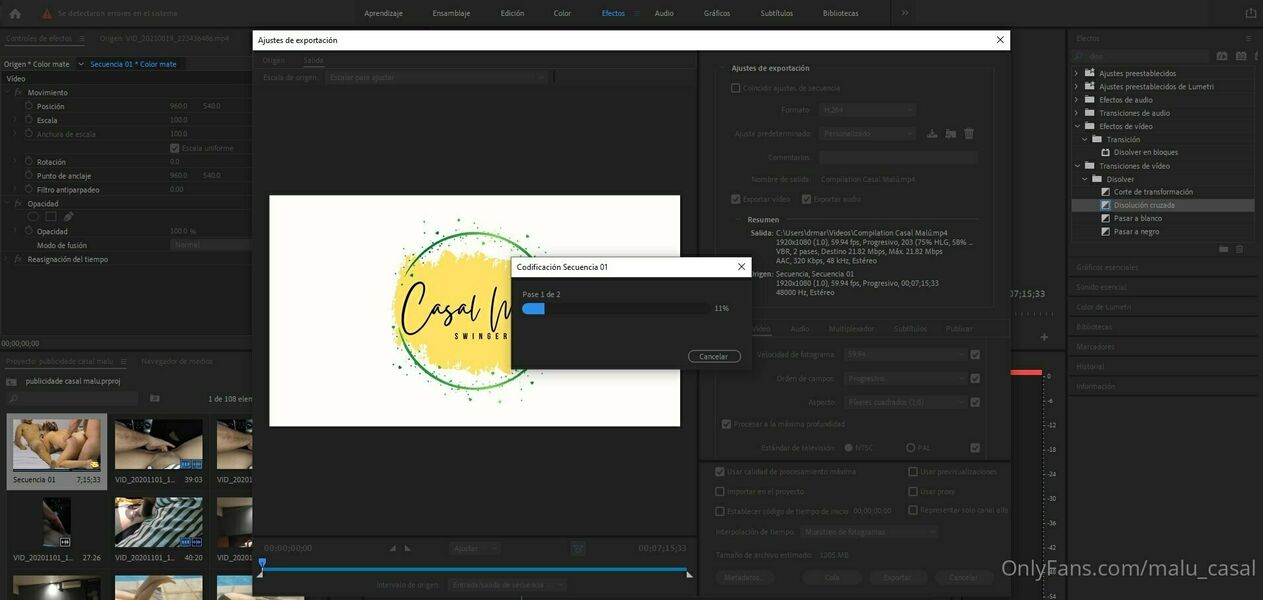This screenshot has height=600, width=1263.
Task: Select the pen mask tool under Opacidad
Action: coord(68,216)
